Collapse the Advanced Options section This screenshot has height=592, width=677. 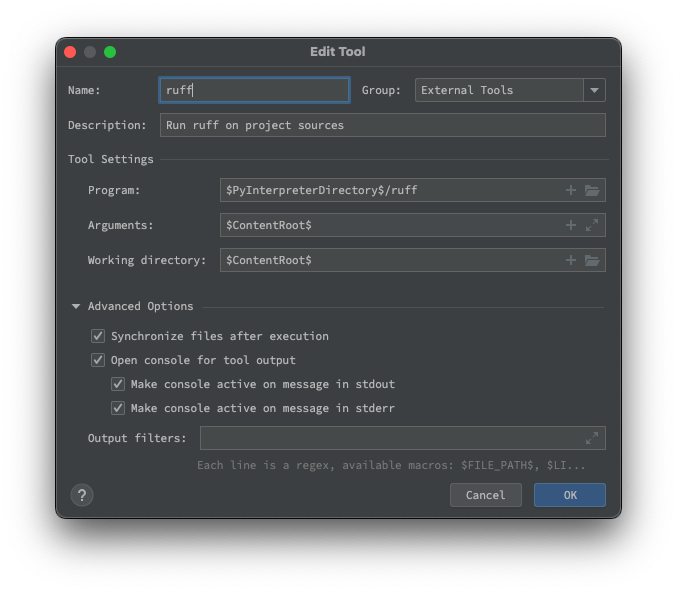point(76,306)
